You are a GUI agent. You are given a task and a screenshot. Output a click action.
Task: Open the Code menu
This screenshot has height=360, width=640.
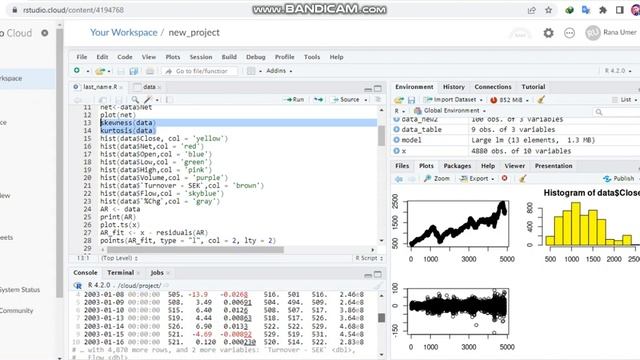(124, 57)
